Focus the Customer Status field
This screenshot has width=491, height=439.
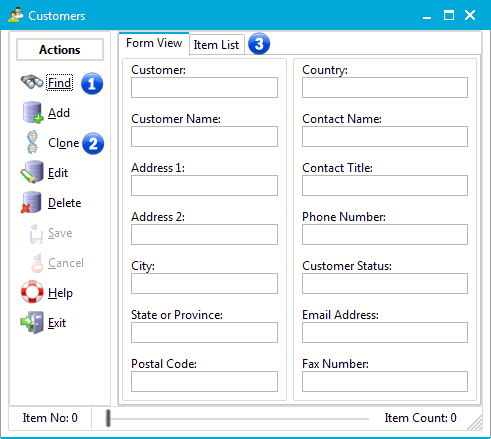pos(385,283)
